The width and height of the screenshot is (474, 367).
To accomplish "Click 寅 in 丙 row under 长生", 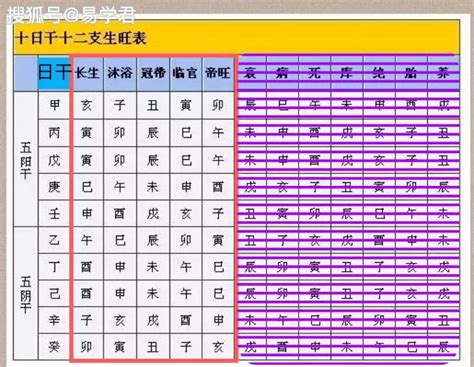I will point(87,133).
